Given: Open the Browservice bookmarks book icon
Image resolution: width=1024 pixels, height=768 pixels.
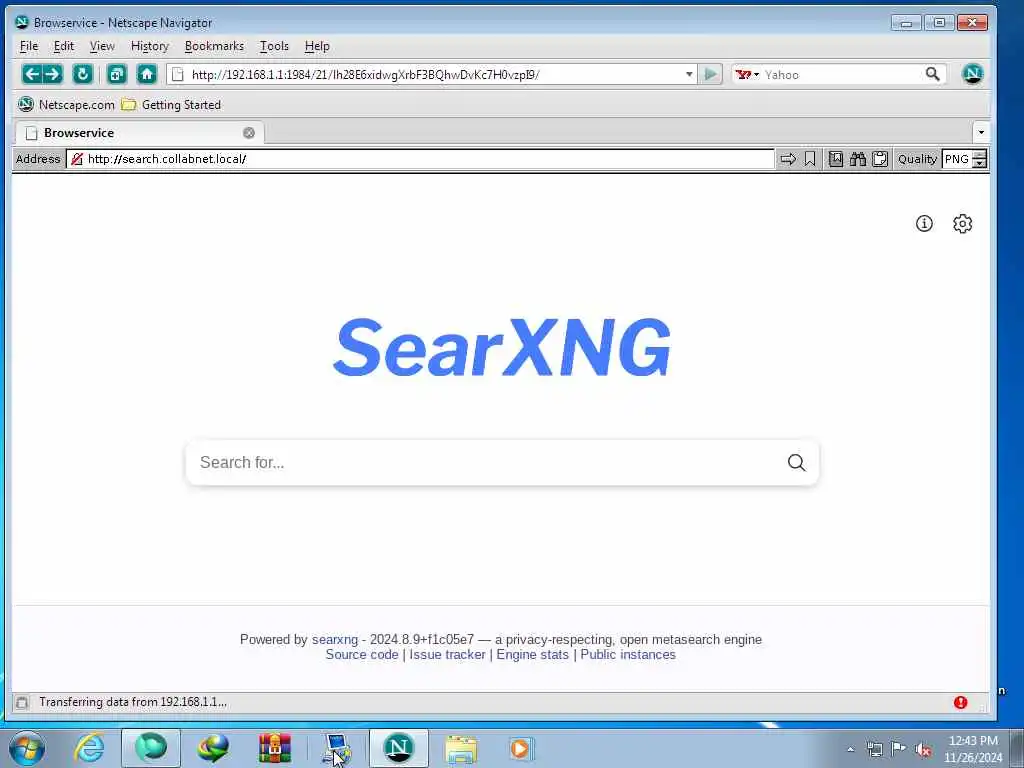Looking at the screenshot, I should click(835, 159).
